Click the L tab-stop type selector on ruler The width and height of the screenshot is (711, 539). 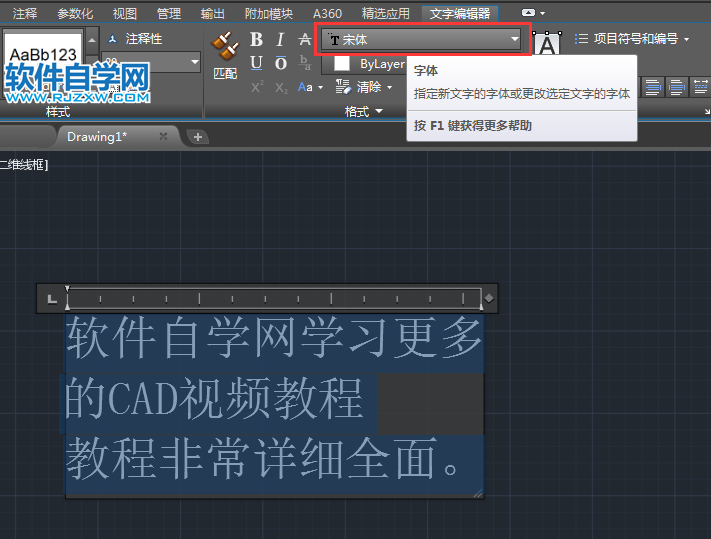[x=52, y=298]
